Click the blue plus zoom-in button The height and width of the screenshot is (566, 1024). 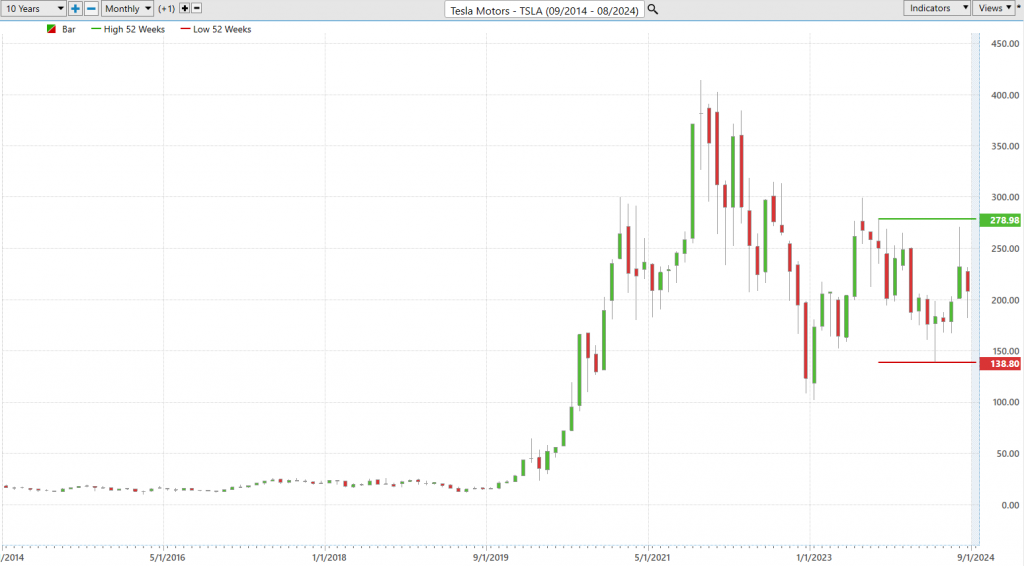[x=75, y=8]
